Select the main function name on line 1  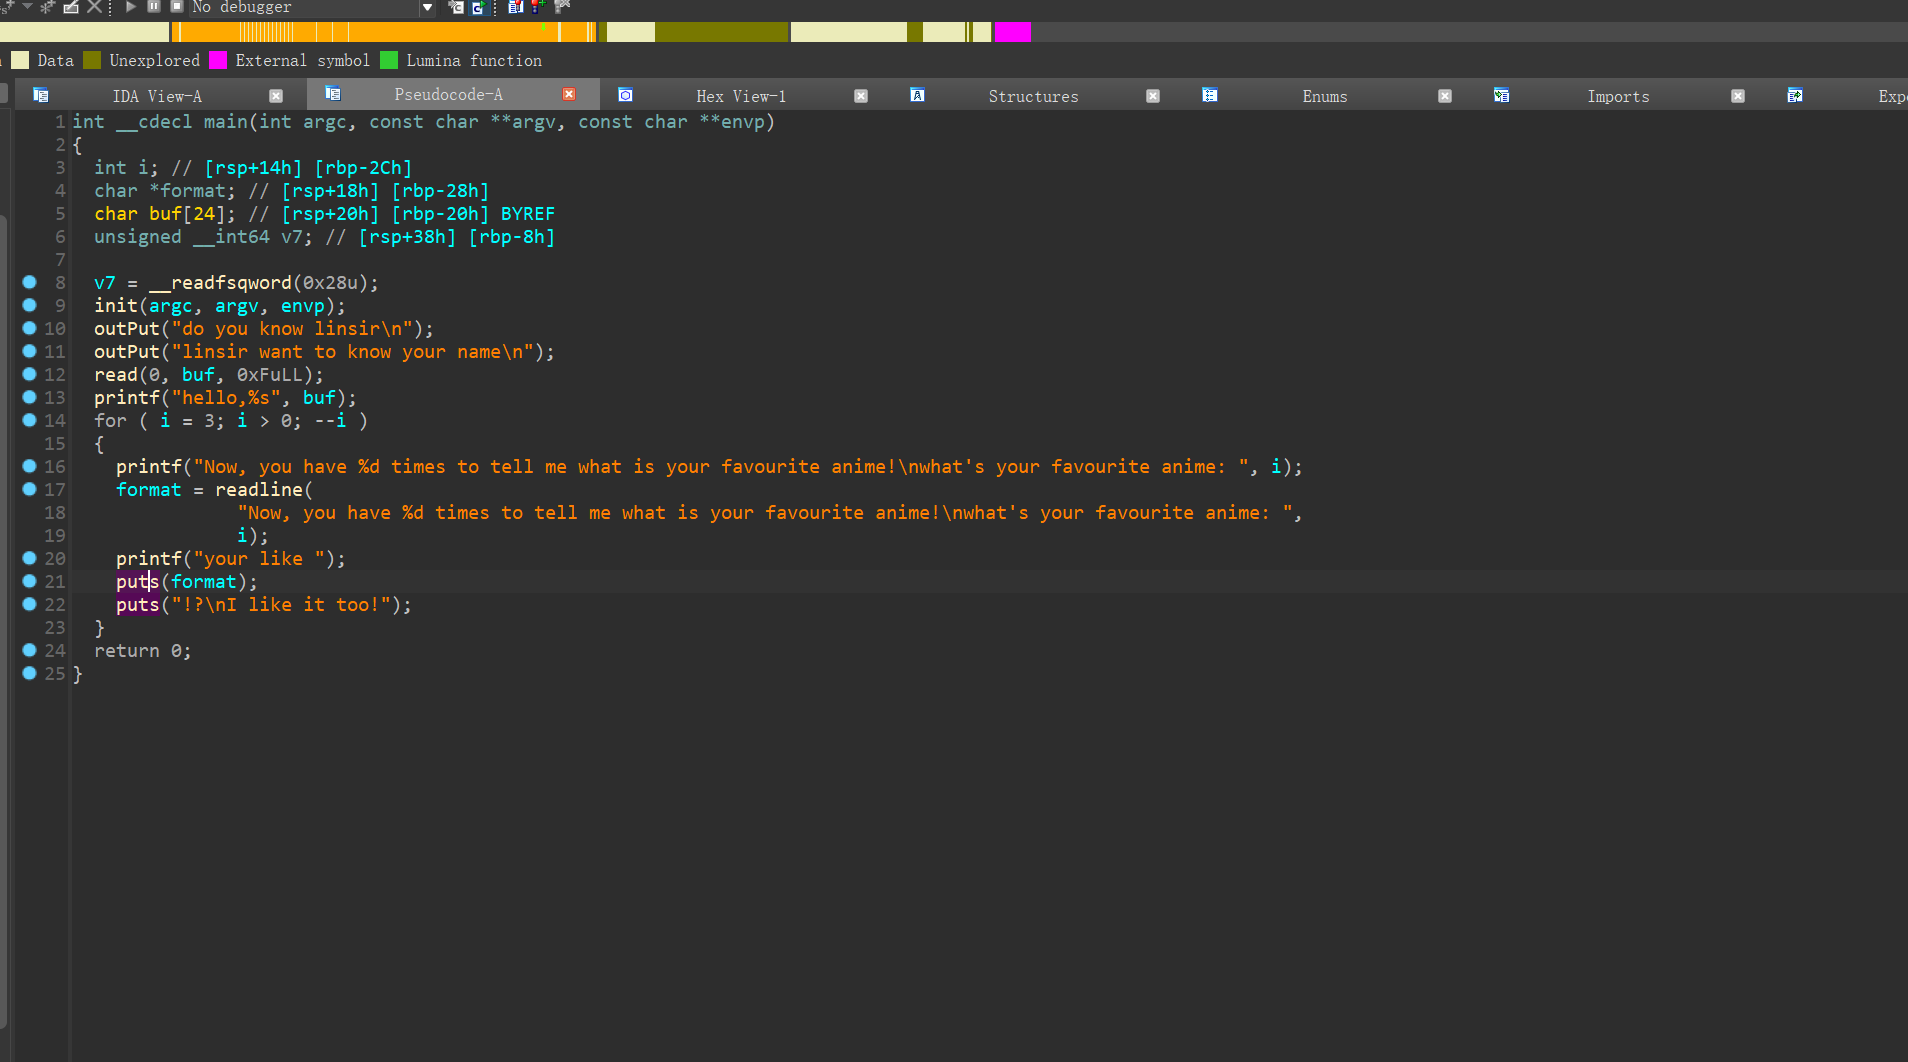coord(226,122)
